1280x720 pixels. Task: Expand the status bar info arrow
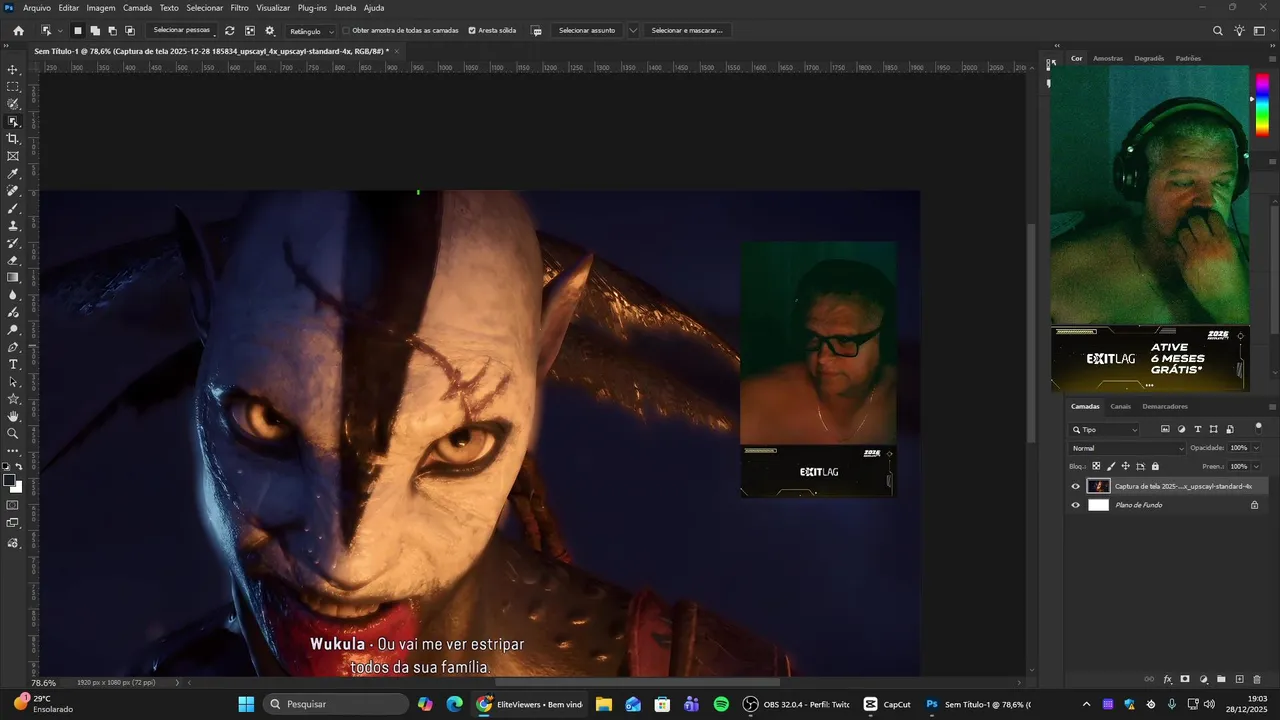tap(178, 683)
